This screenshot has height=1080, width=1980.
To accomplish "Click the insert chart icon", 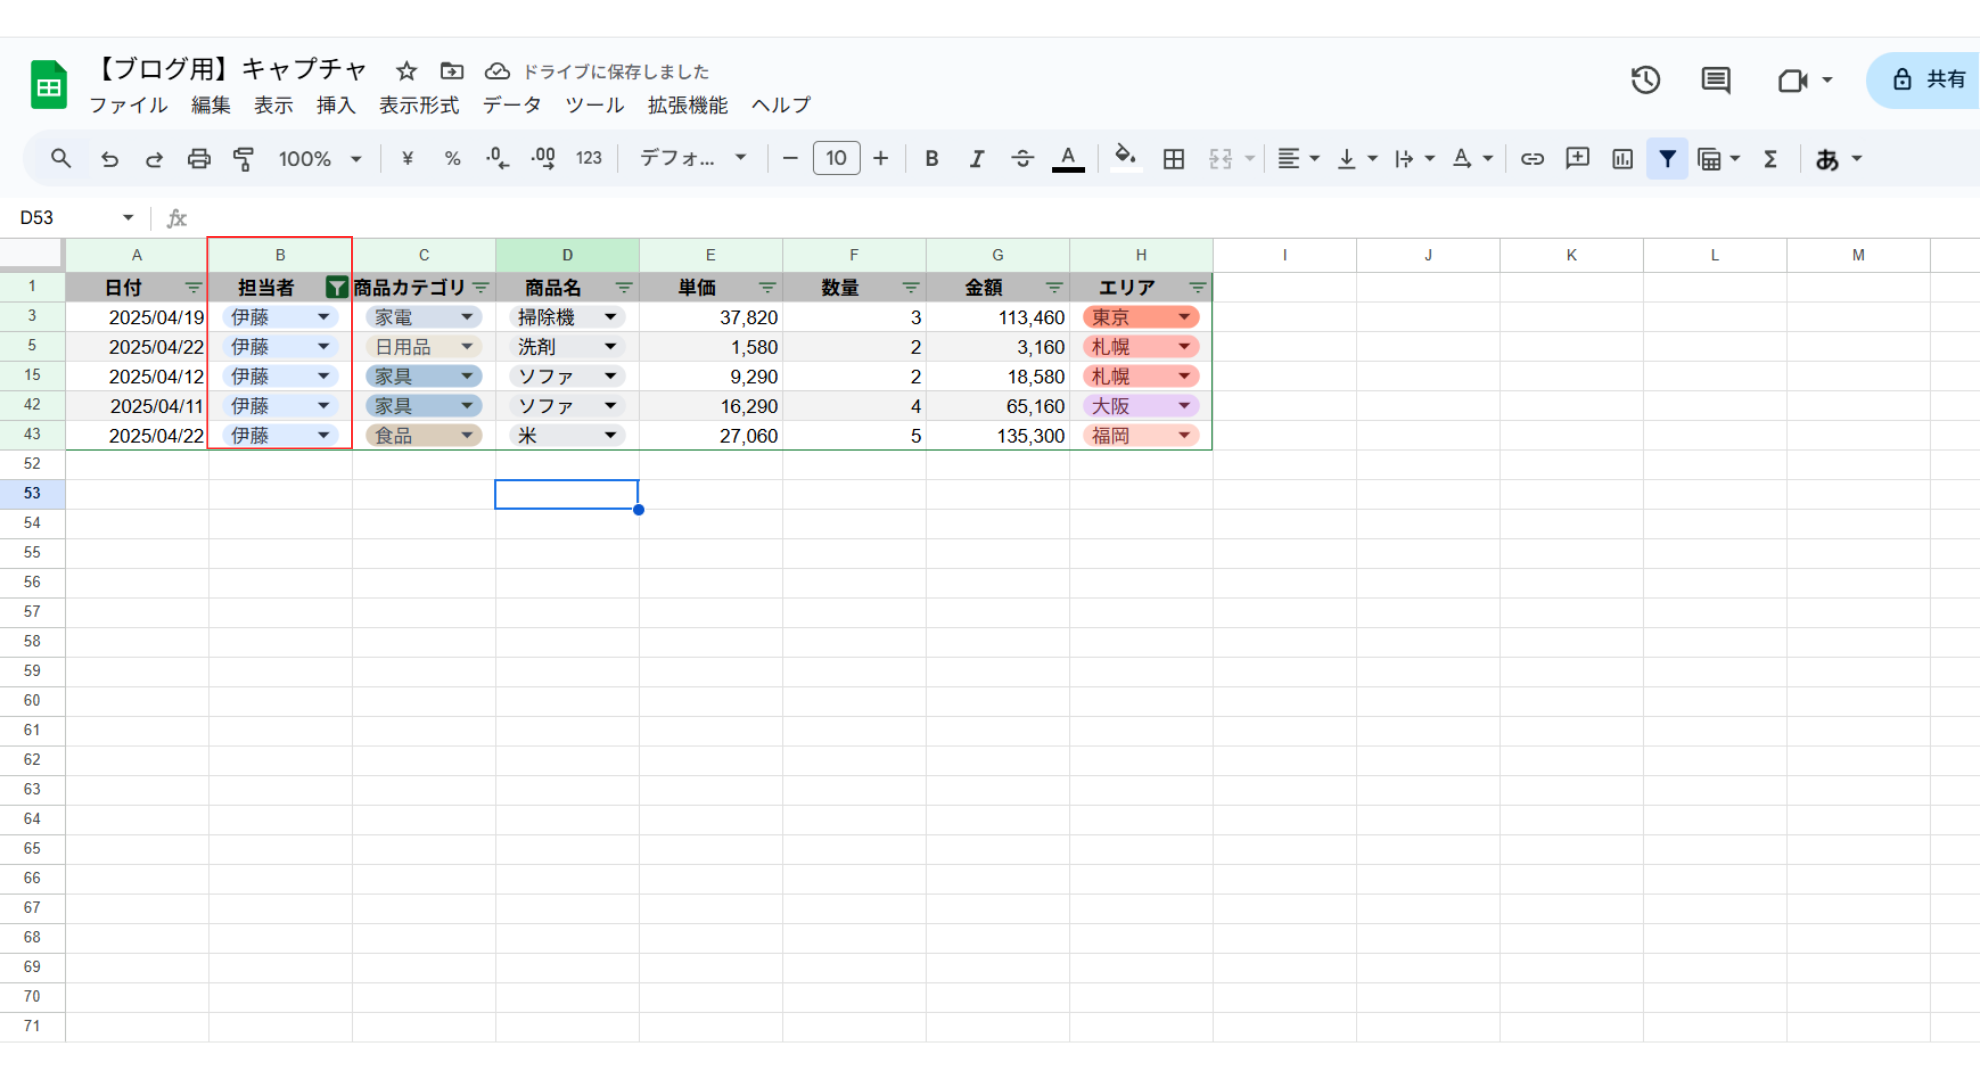I will pos(1622,159).
